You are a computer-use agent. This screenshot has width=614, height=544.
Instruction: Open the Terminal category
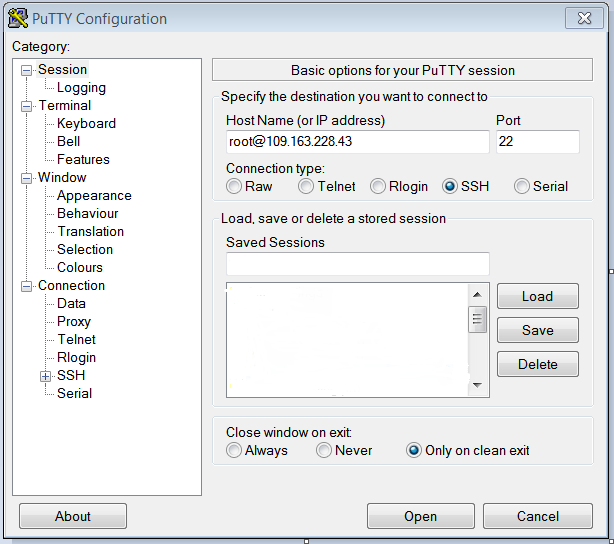65,105
